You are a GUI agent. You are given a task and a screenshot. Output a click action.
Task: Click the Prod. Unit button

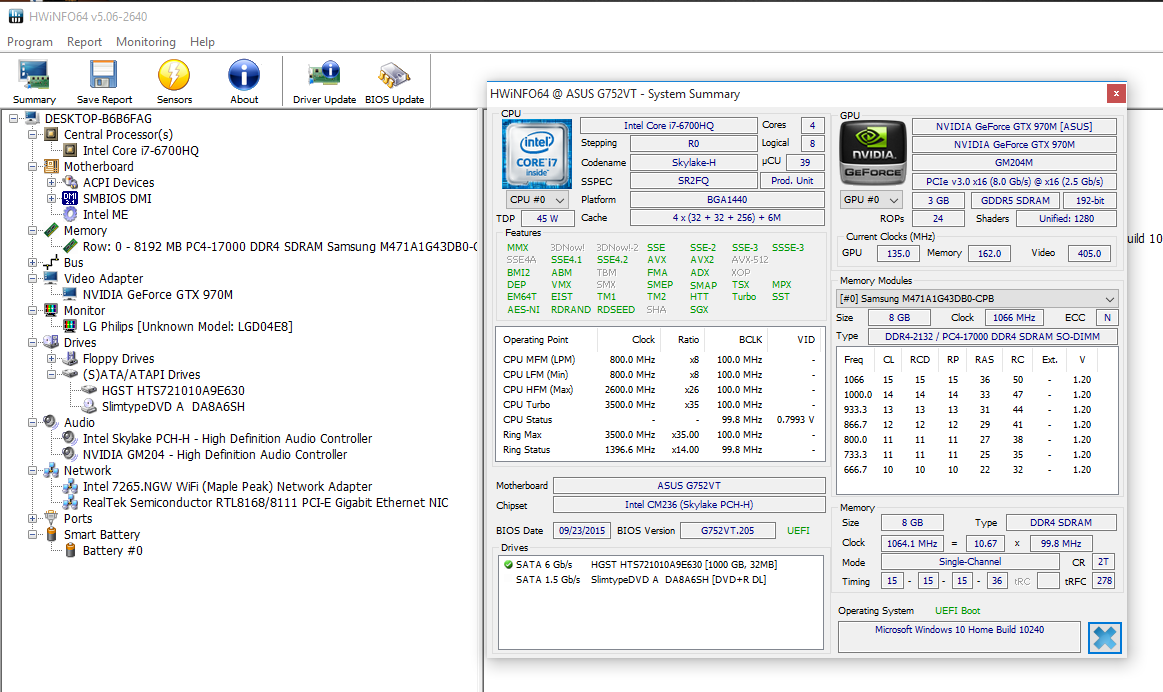pos(792,180)
